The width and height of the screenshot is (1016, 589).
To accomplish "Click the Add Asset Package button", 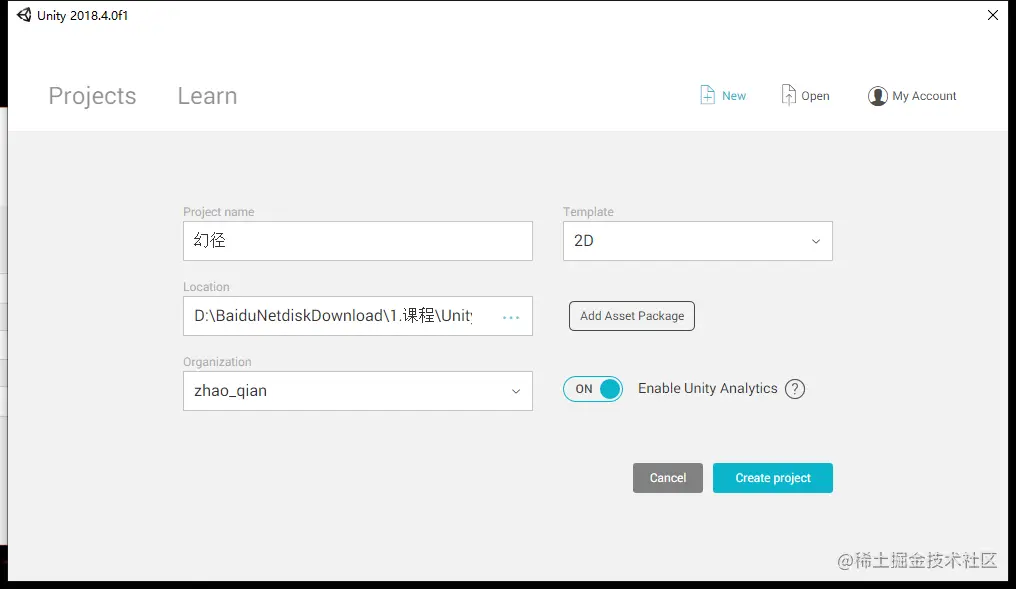I will click(x=632, y=316).
